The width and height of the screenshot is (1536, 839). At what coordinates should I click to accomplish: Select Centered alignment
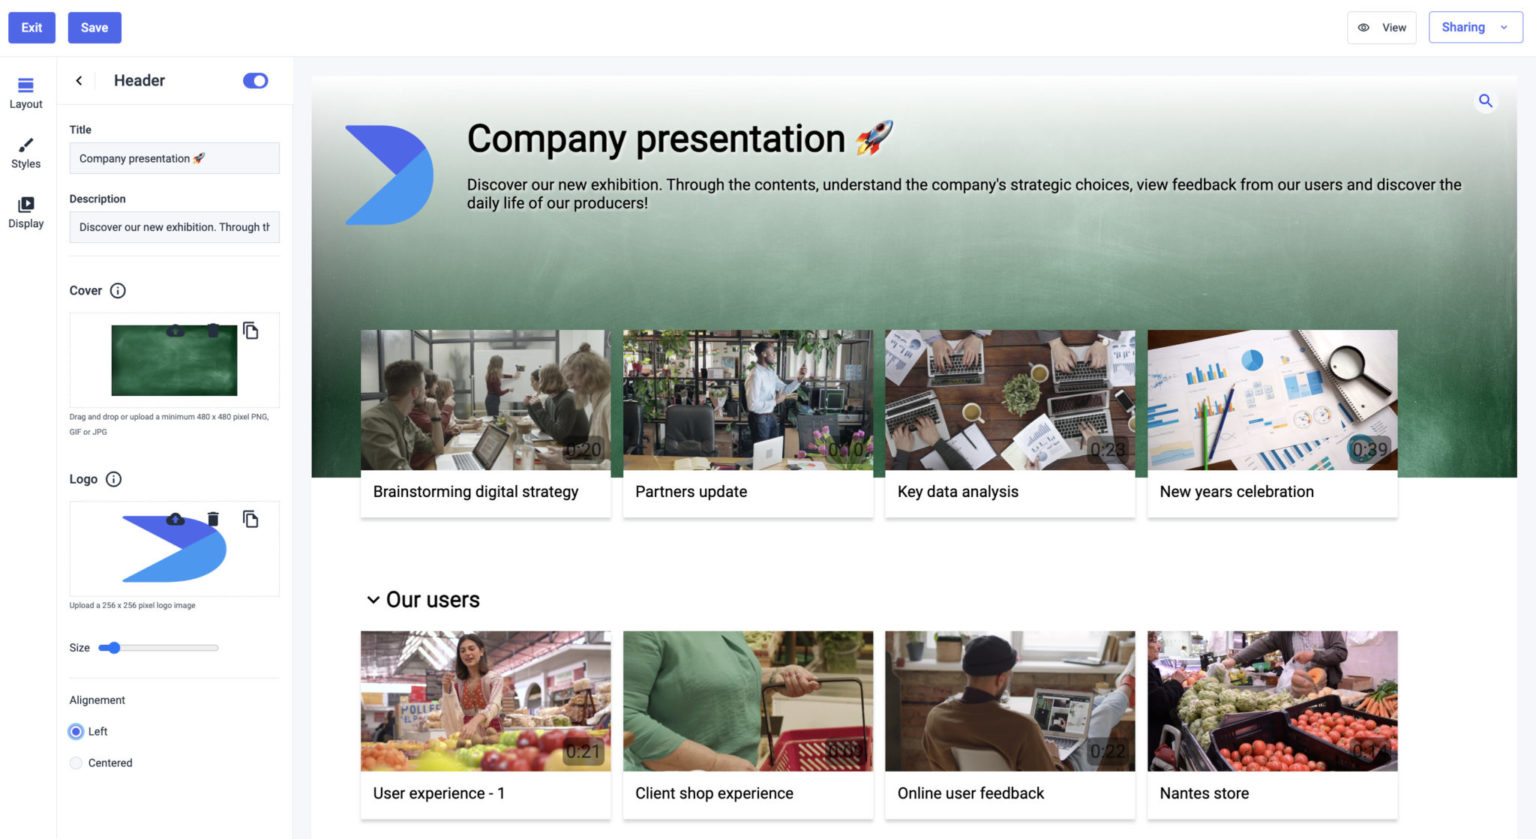(x=75, y=762)
